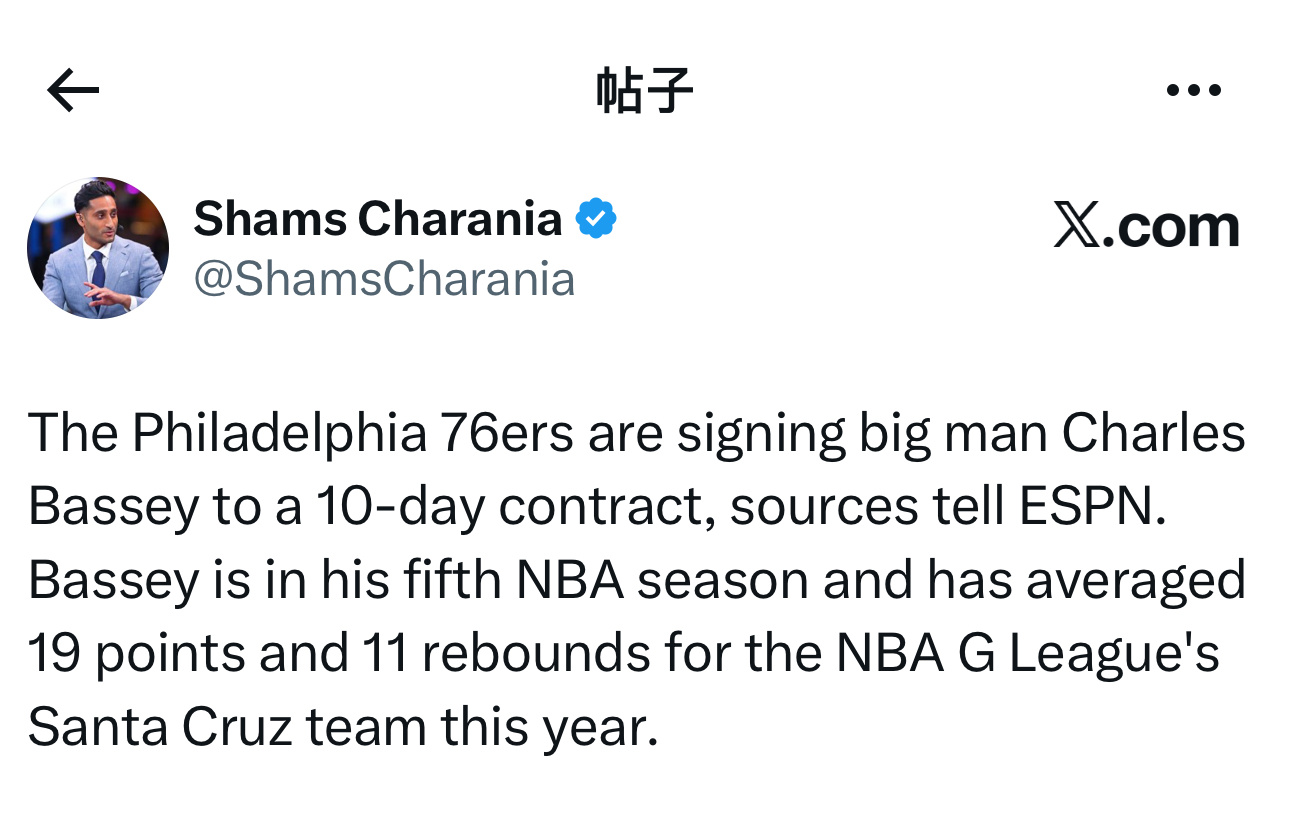Click the X logo in the corner

click(x=1146, y=224)
